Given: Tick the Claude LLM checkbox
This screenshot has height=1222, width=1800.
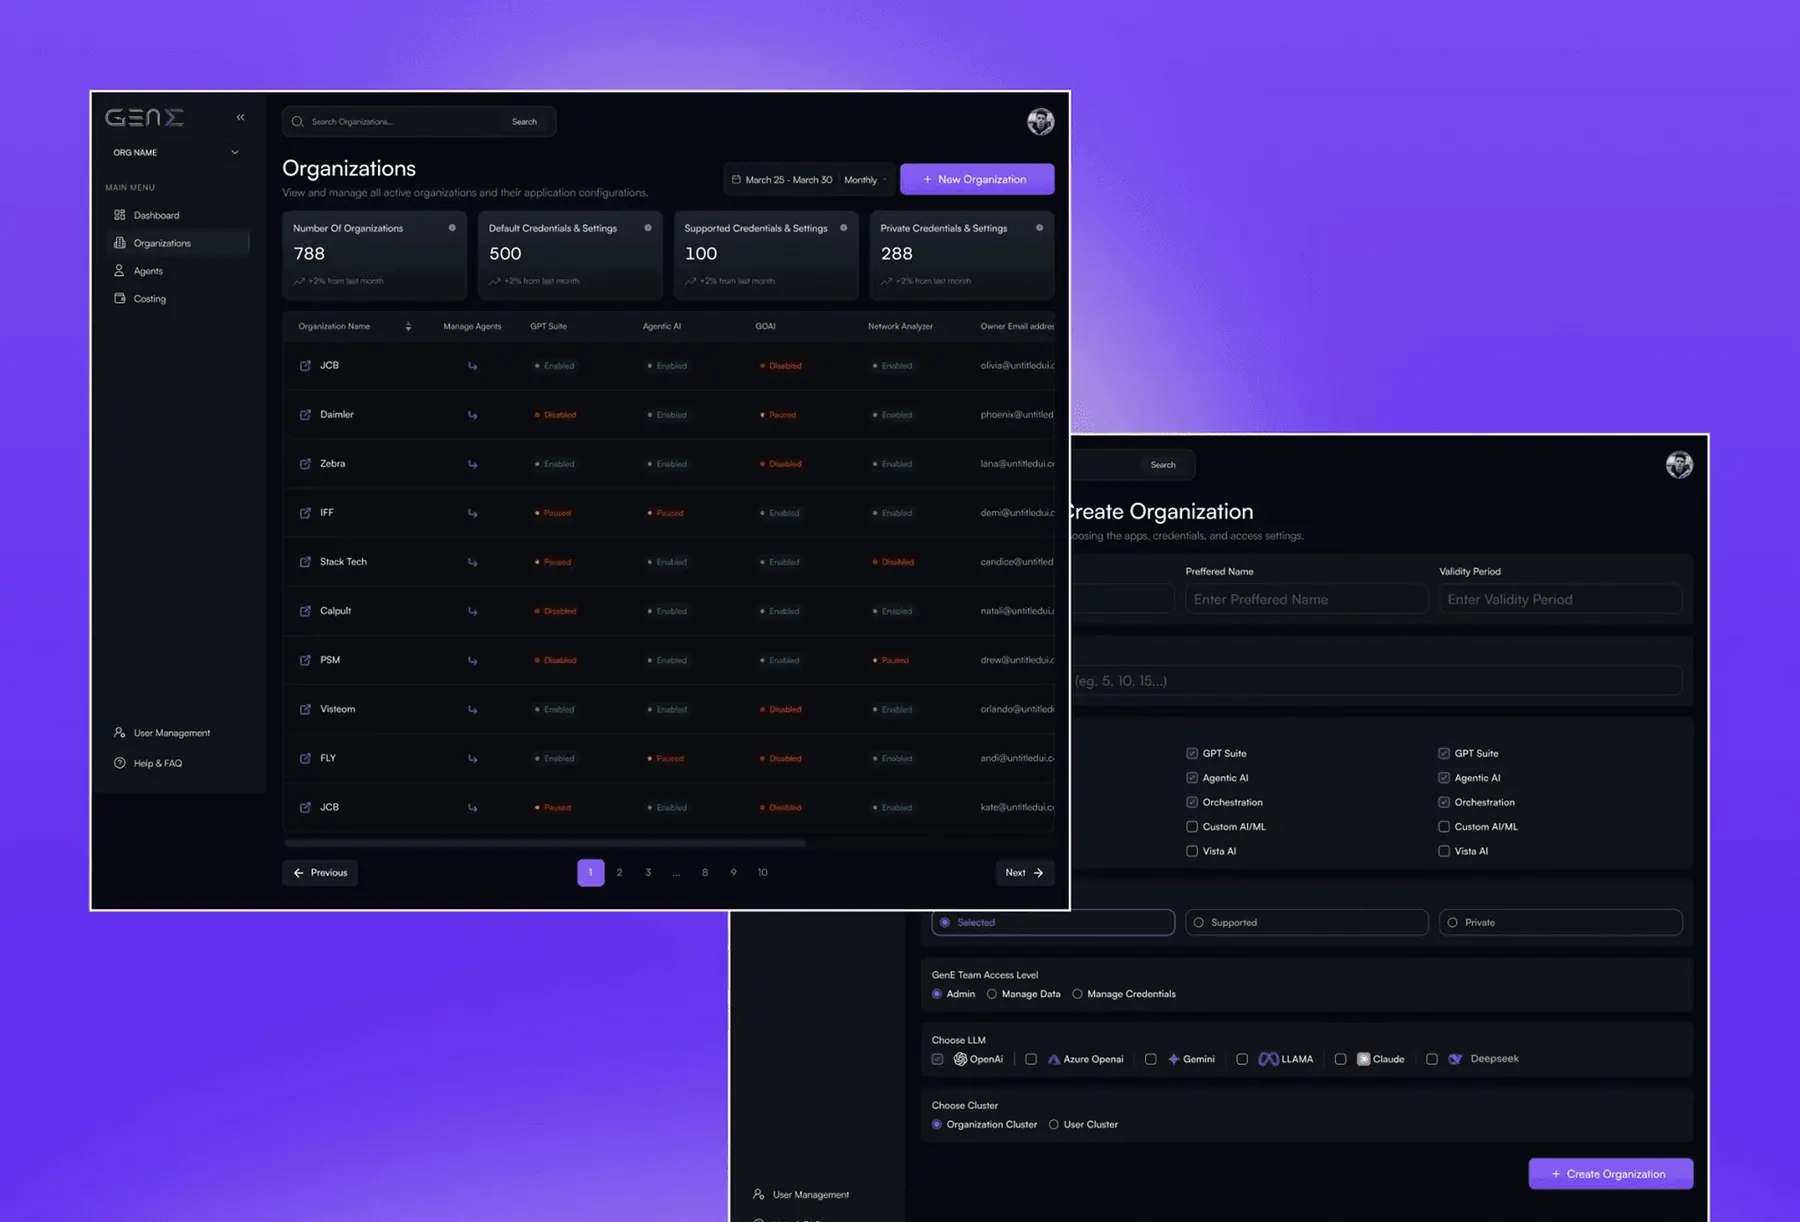Looking at the screenshot, I should 1340,1059.
